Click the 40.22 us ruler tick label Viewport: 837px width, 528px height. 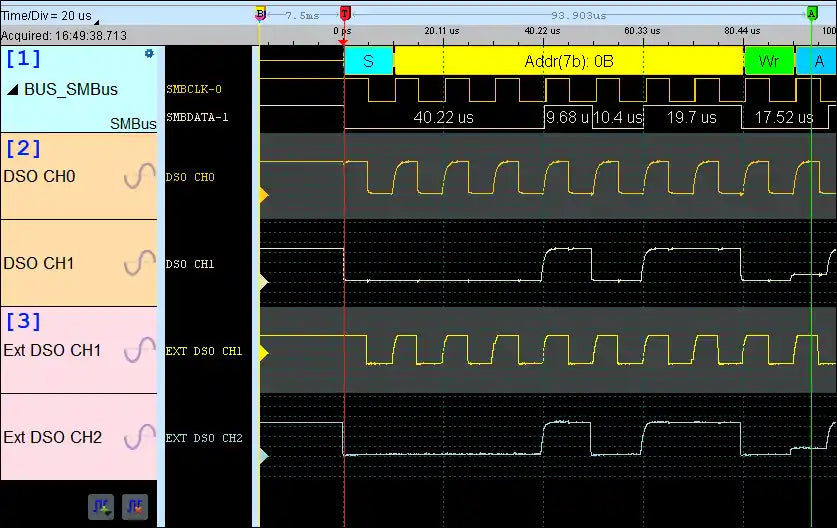click(x=542, y=31)
